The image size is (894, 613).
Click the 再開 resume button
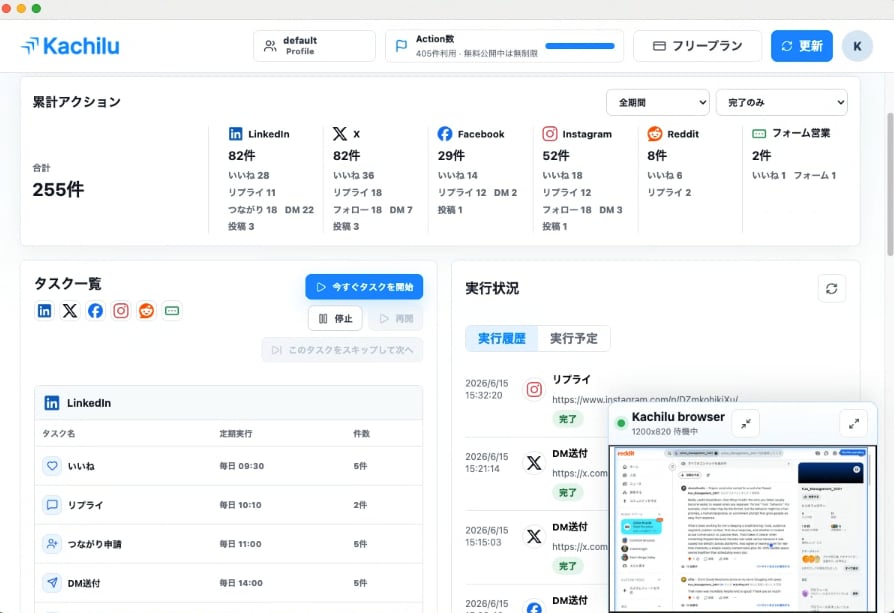click(396, 318)
